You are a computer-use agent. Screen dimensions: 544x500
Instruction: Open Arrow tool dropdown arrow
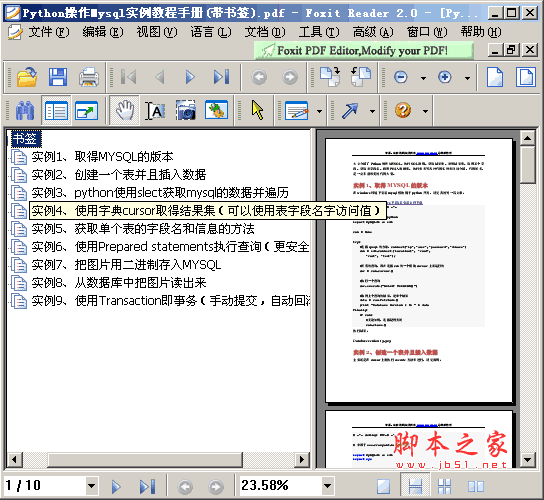click(373, 111)
